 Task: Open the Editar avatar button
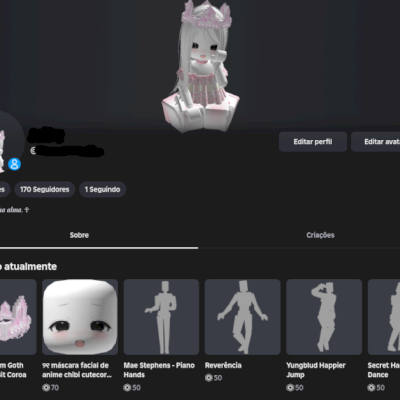coord(375,142)
